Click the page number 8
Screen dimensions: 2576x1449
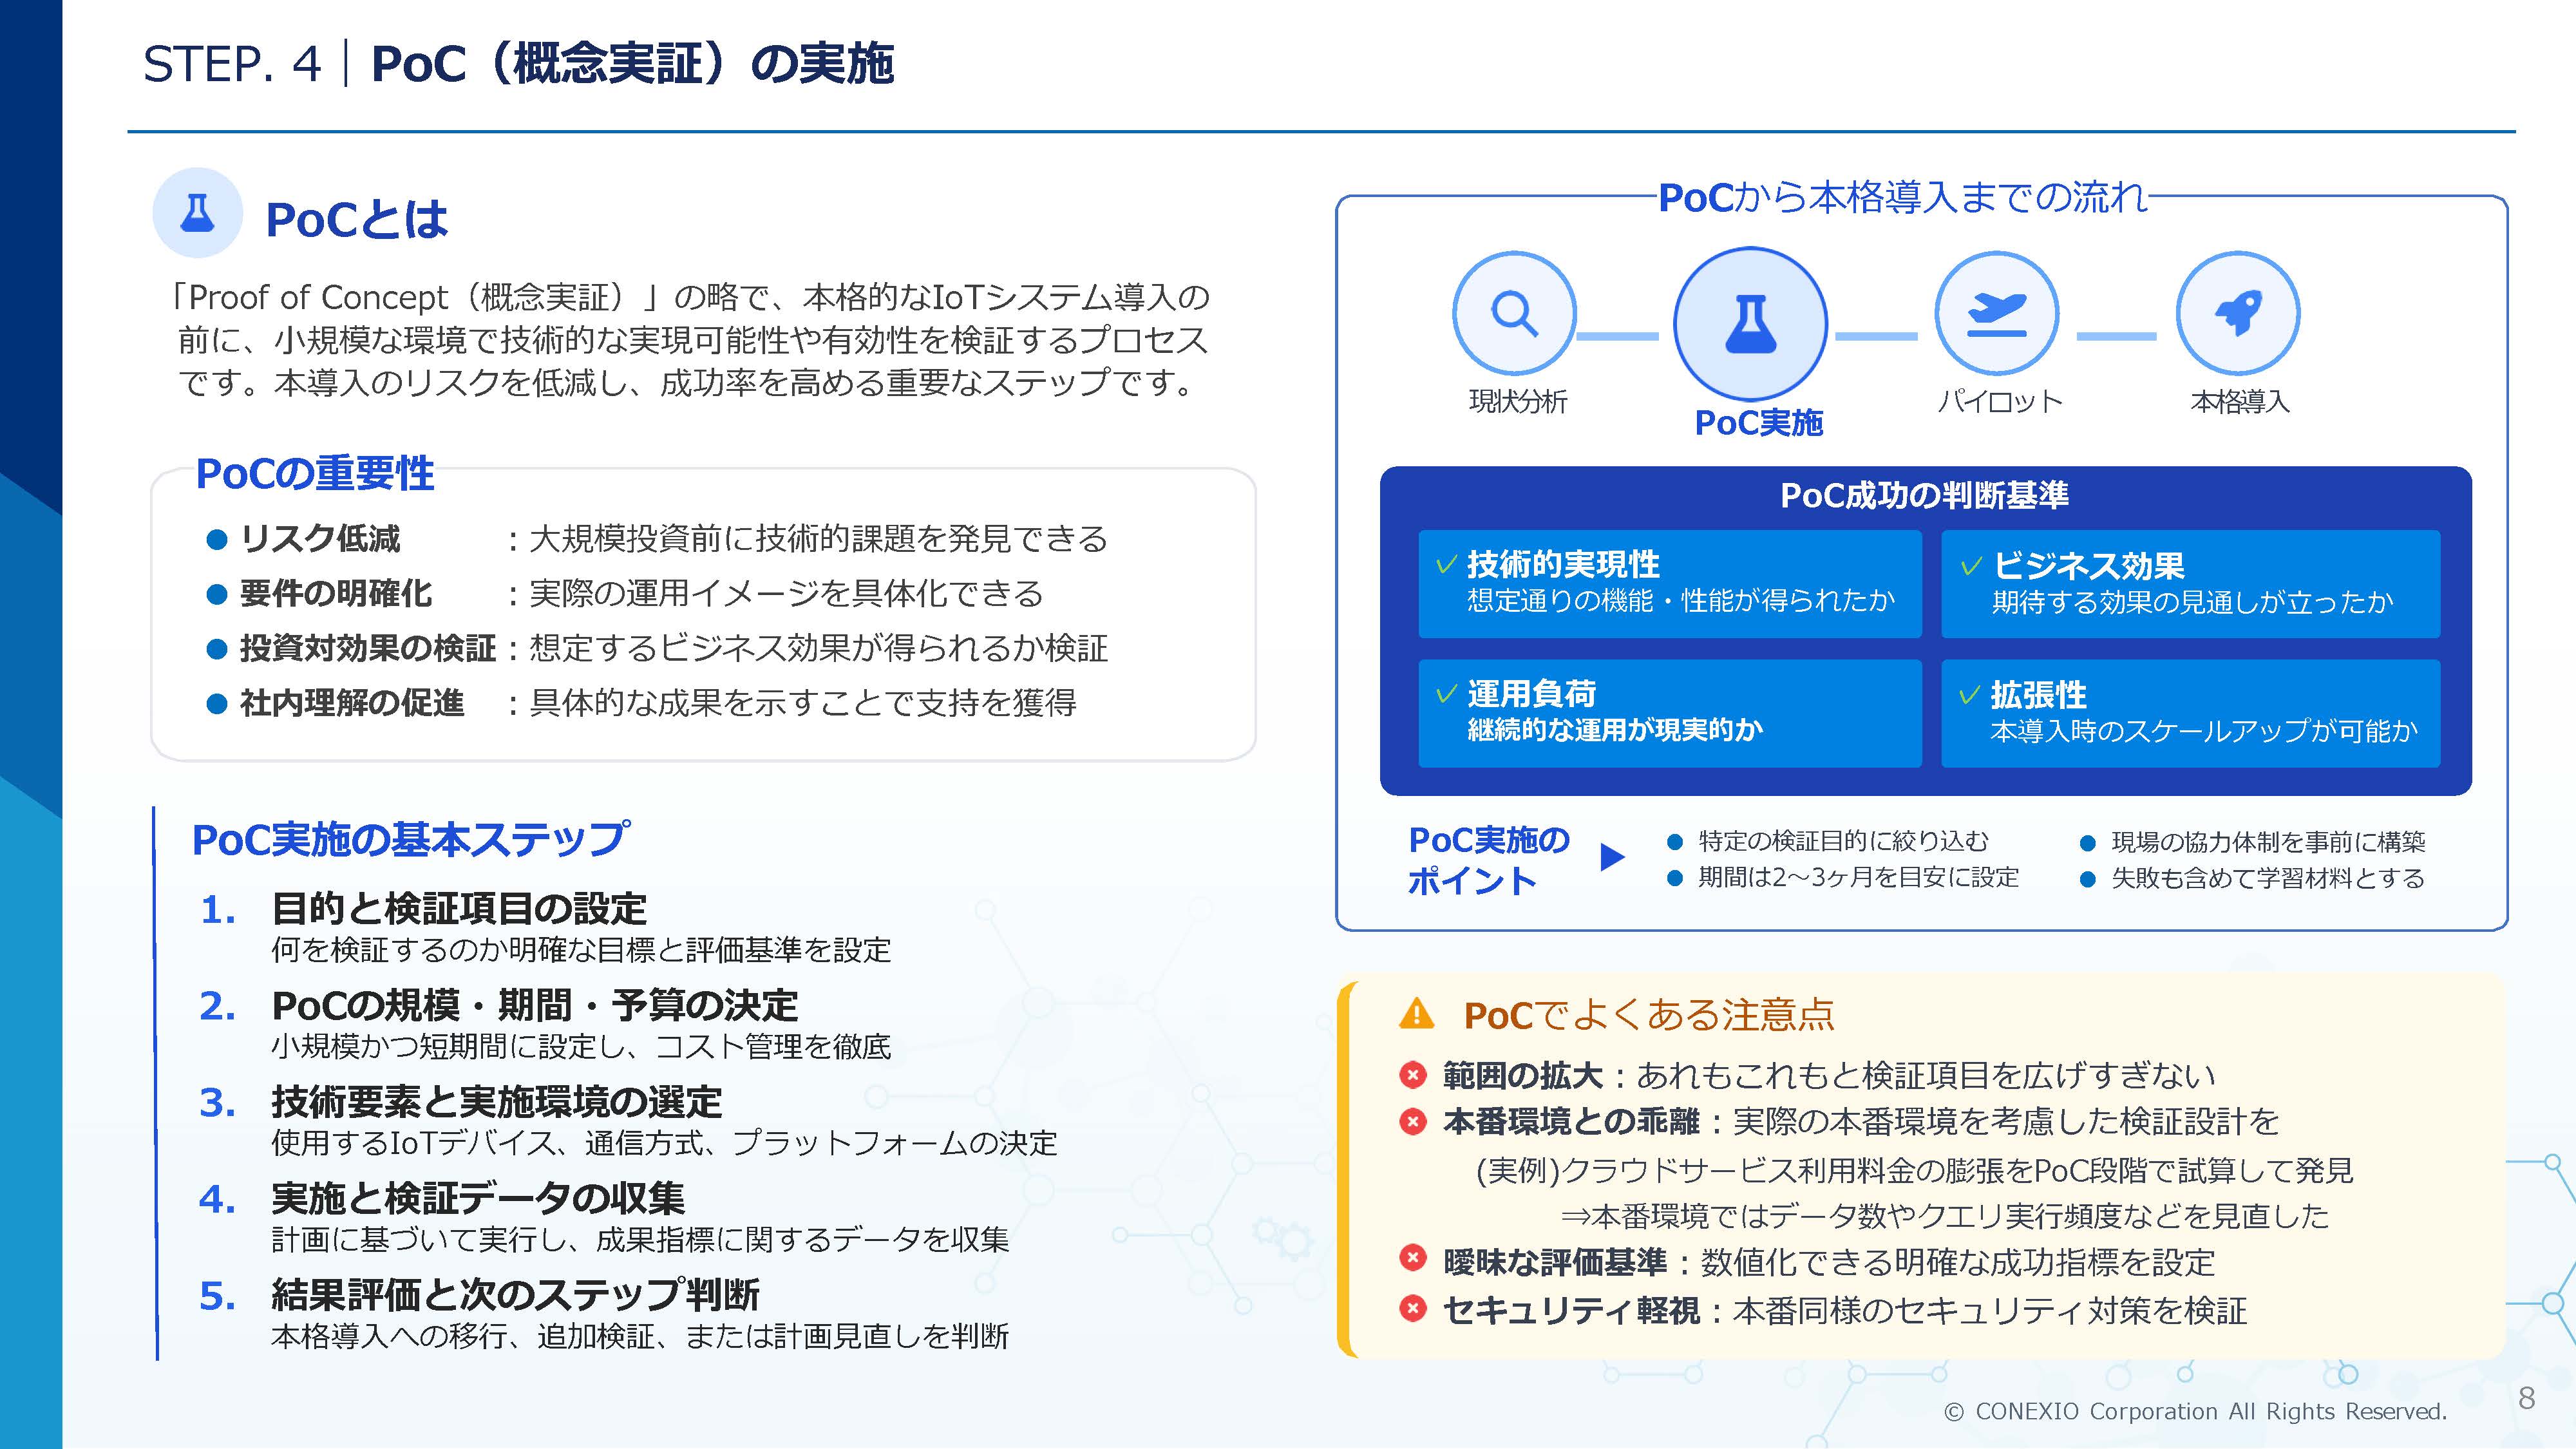[2526, 1398]
